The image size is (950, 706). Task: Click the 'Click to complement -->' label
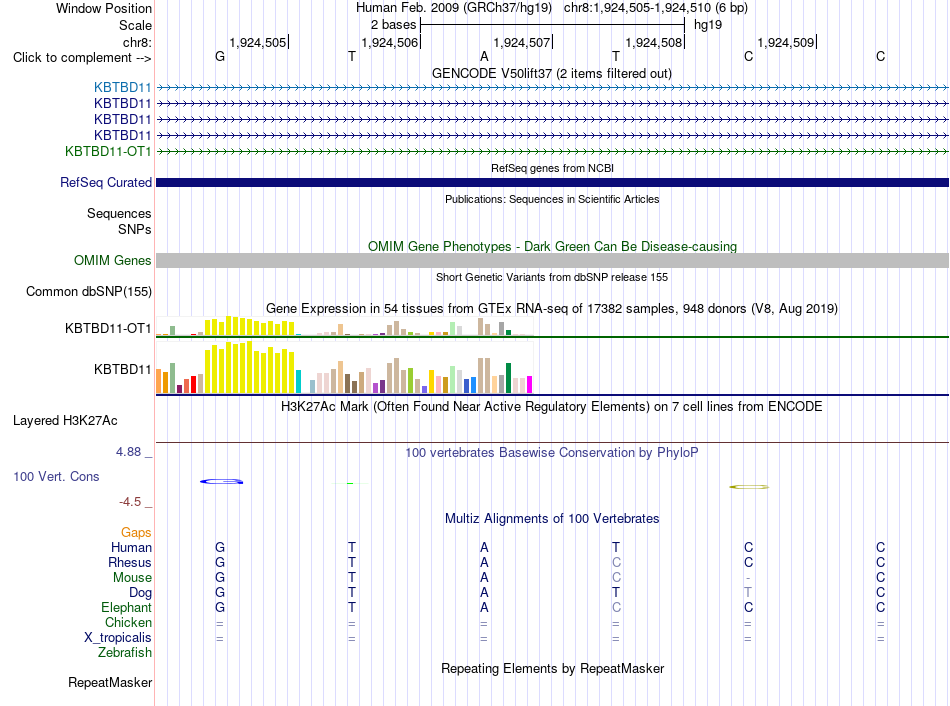[x=82, y=58]
